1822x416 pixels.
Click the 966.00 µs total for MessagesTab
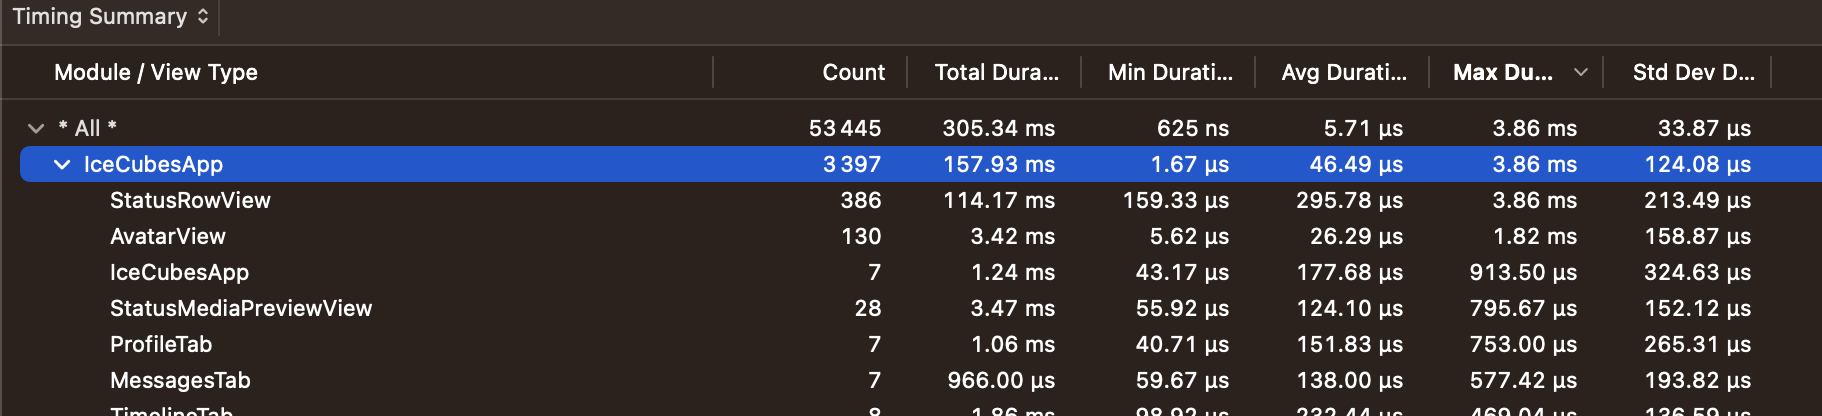(x=1001, y=380)
